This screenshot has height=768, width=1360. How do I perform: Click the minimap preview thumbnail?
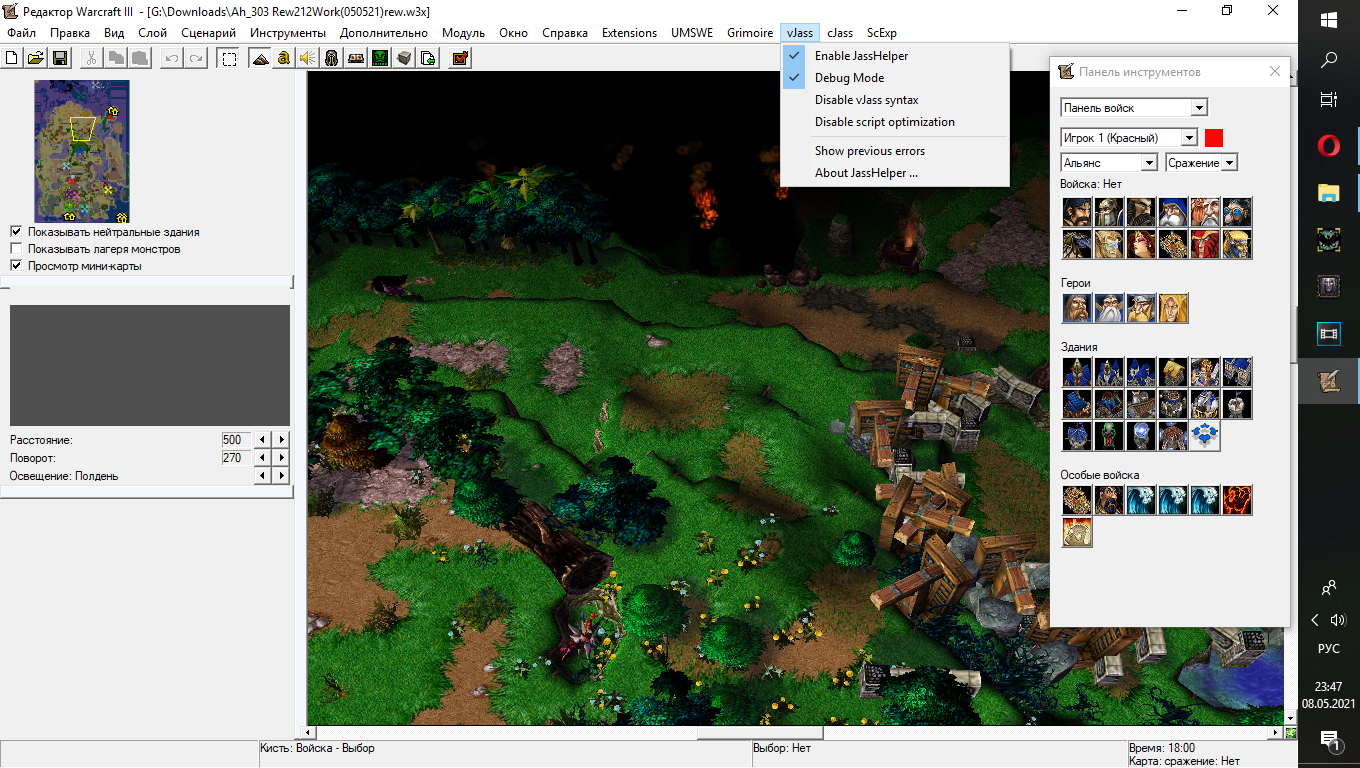pos(82,151)
